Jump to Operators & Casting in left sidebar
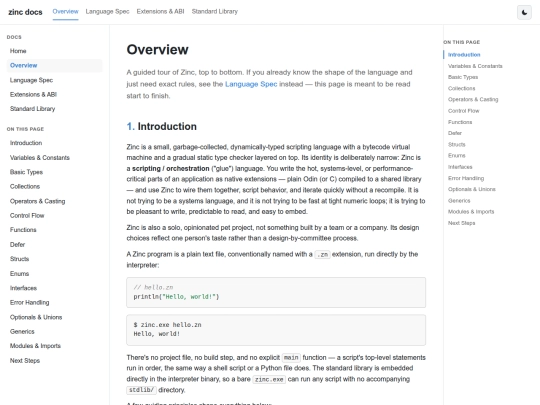This screenshot has width=540, height=405. pyautogui.click(x=54, y=201)
